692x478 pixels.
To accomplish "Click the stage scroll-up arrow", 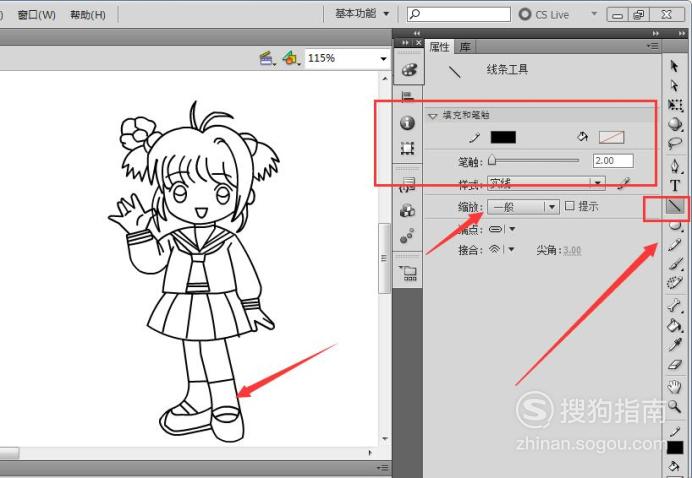I will tap(385, 79).
